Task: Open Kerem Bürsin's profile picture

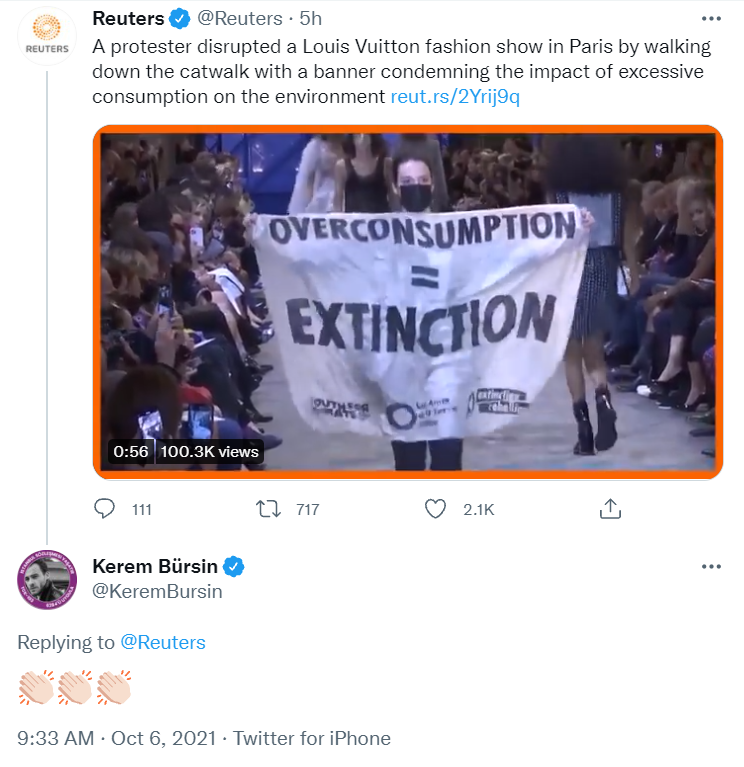Action: (47, 580)
